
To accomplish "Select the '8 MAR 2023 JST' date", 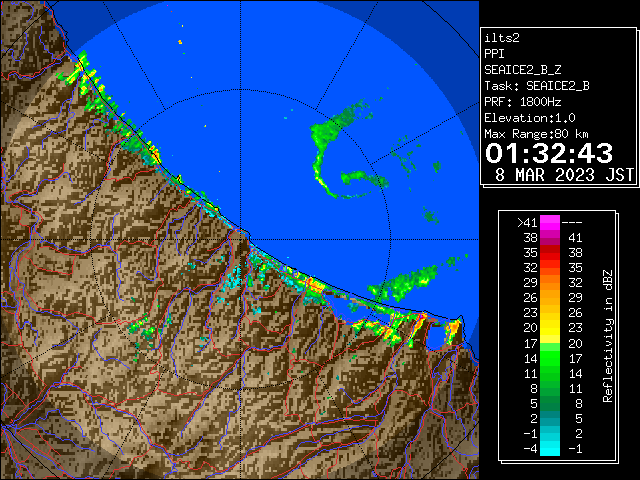I will point(564,175).
